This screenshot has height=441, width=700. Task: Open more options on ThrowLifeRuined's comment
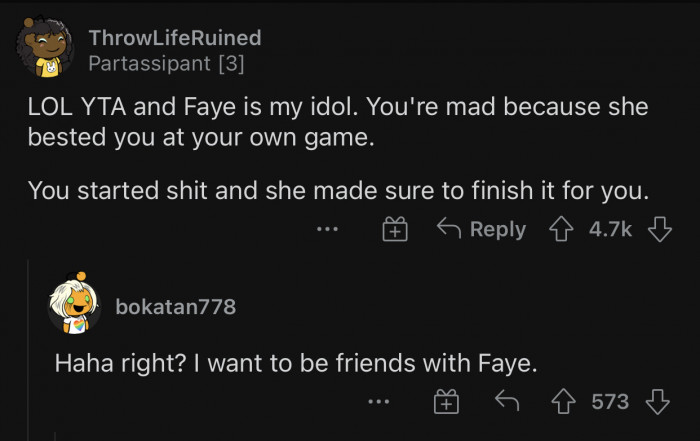(326, 229)
